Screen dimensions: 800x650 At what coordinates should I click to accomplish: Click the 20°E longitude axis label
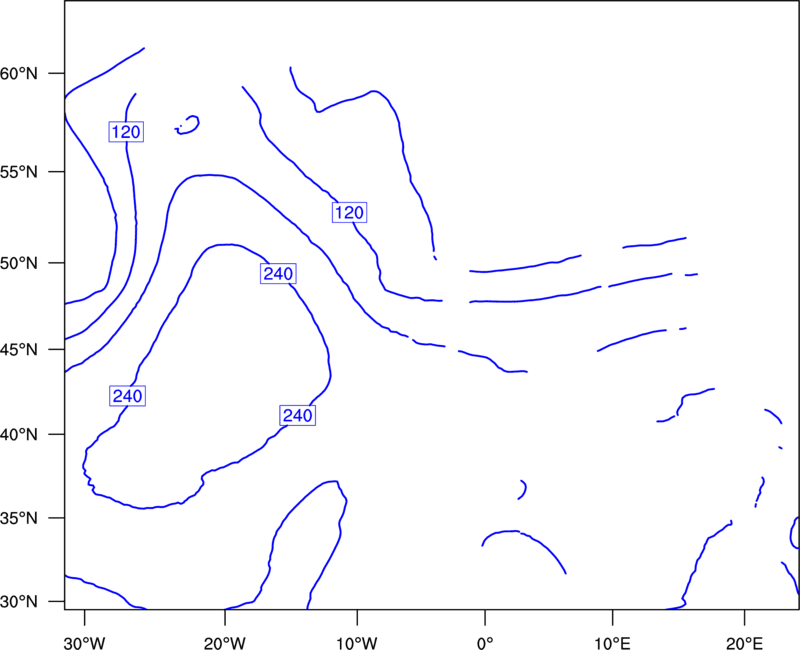[744, 643]
